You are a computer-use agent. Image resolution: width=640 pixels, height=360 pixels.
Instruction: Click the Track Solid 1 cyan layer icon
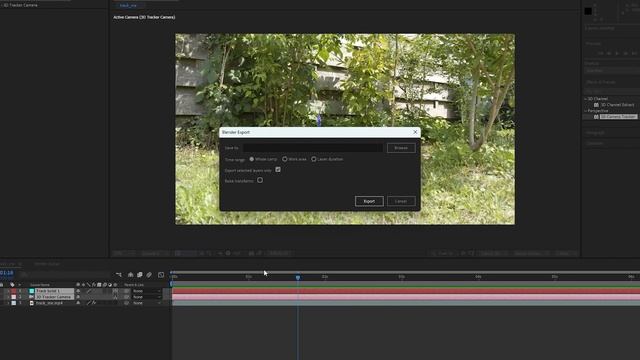click(31, 291)
